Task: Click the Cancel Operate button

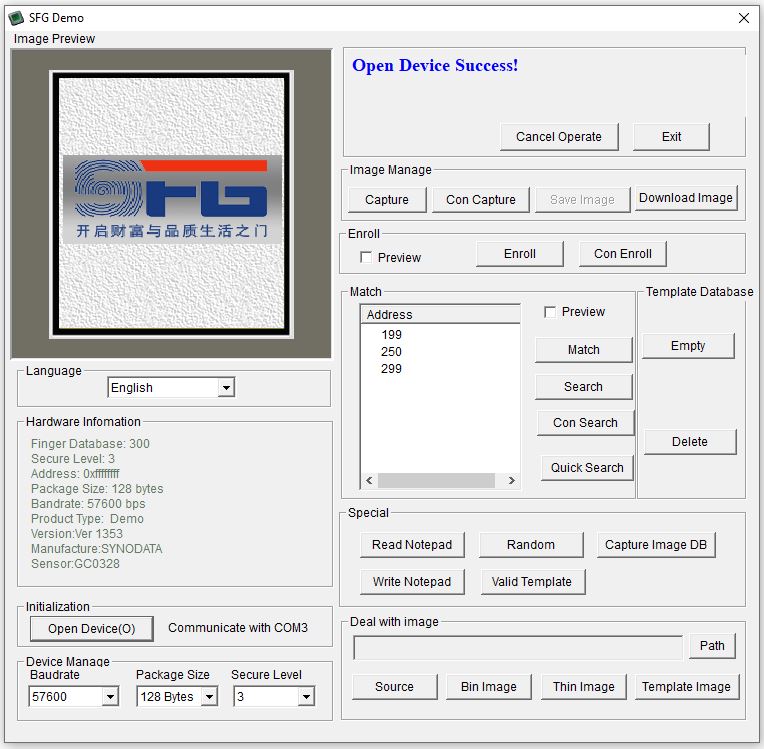Action: [x=559, y=137]
